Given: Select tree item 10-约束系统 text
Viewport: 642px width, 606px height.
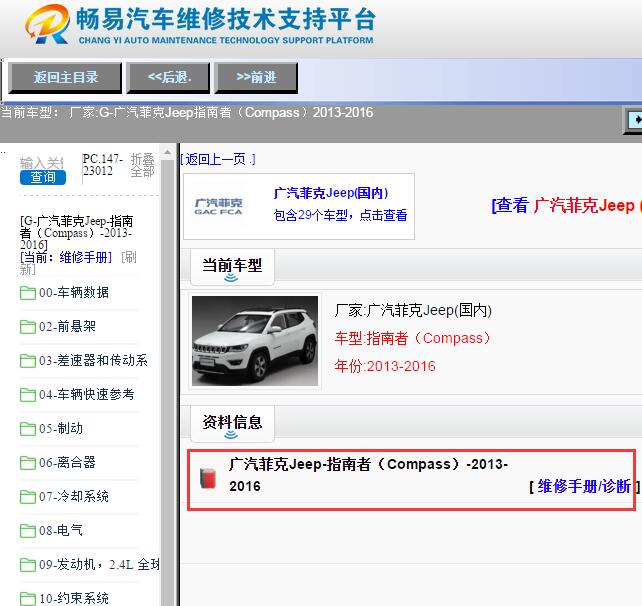Looking at the screenshot, I should [74, 598].
